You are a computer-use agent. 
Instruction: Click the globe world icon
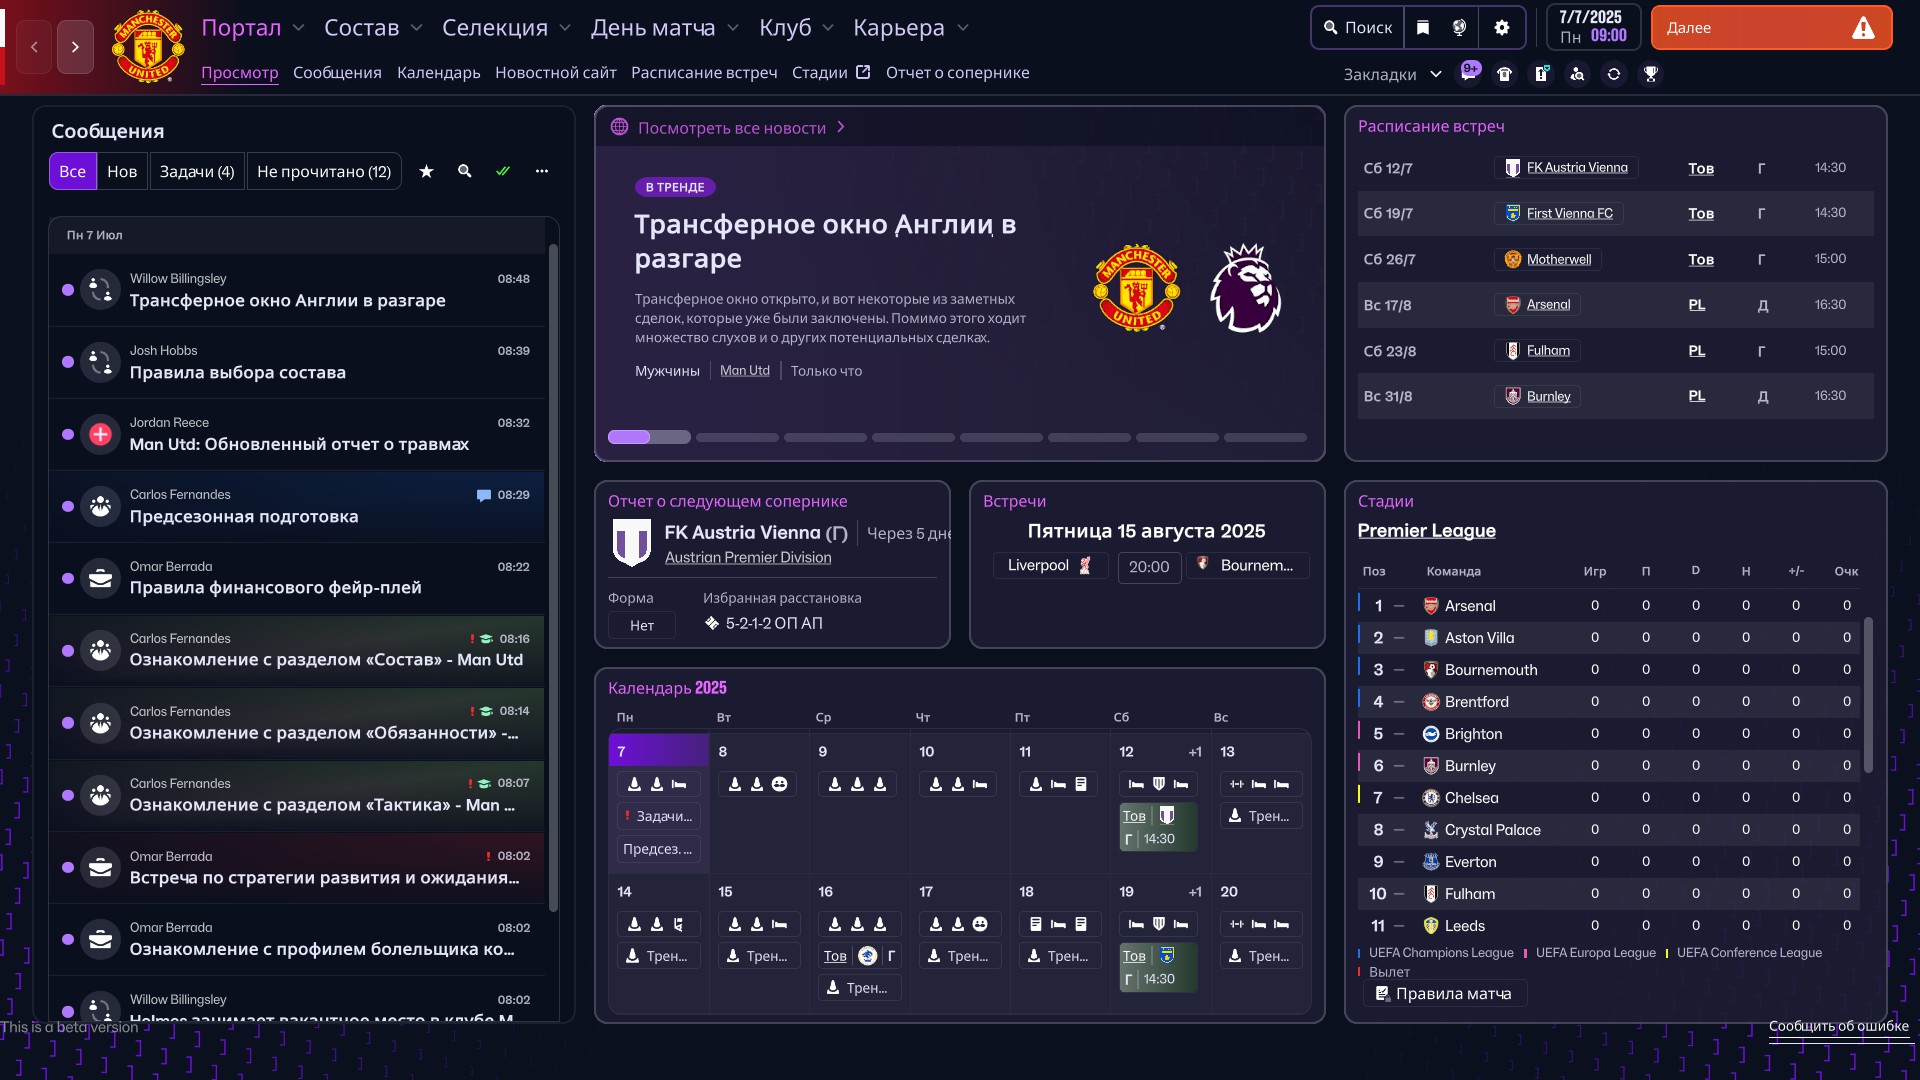pos(1460,28)
